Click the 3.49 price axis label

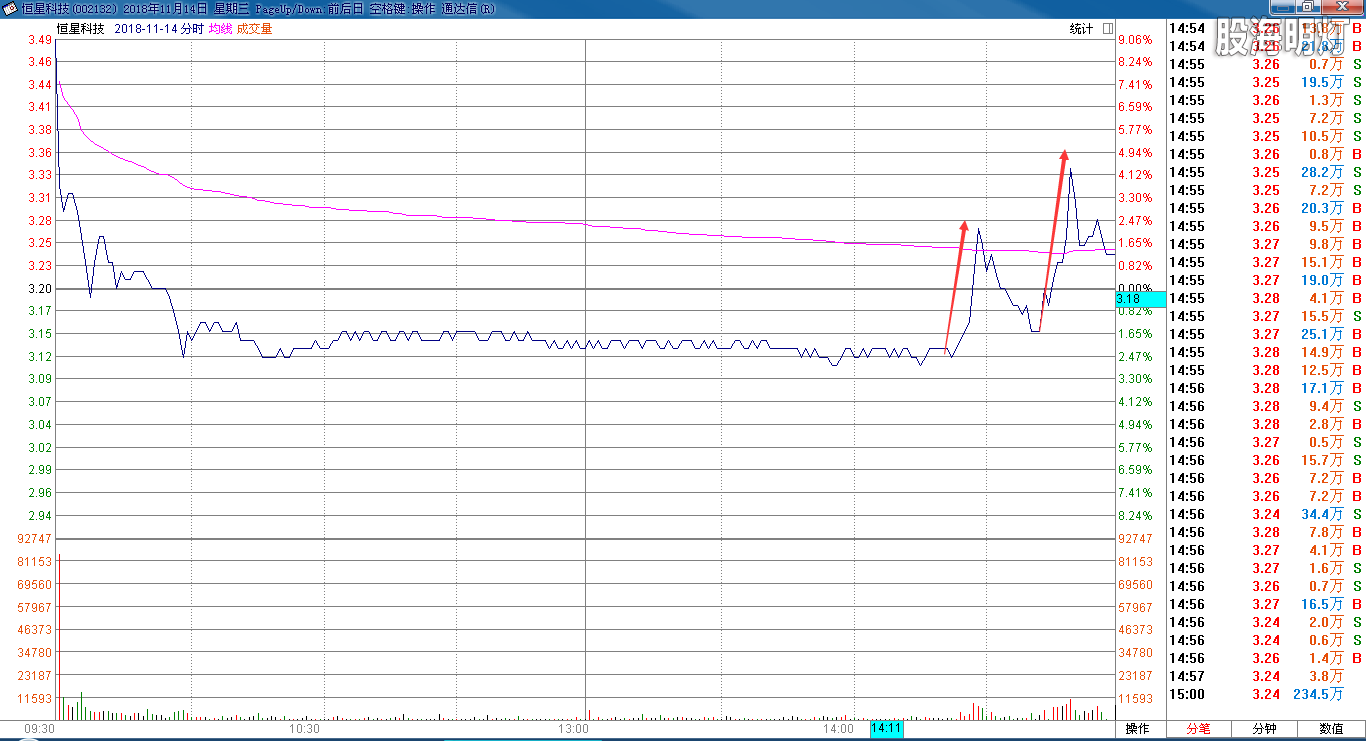40,40
